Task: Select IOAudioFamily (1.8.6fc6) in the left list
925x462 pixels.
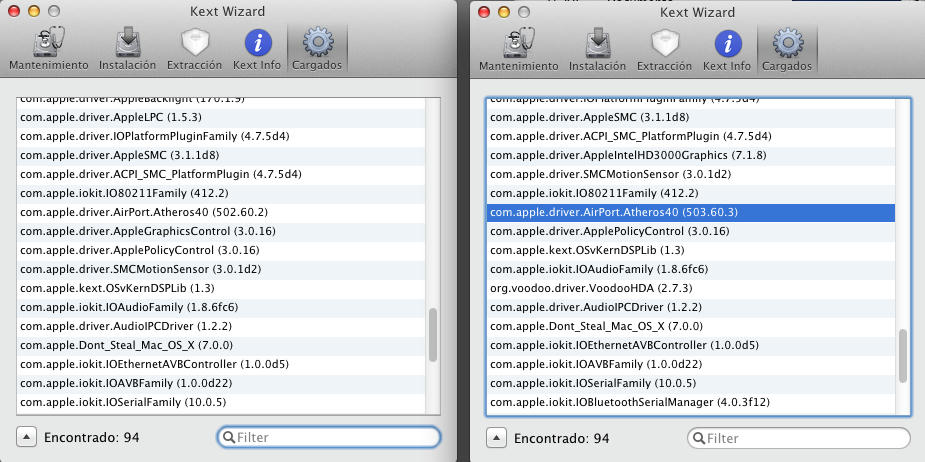Action: coord(221,307)
